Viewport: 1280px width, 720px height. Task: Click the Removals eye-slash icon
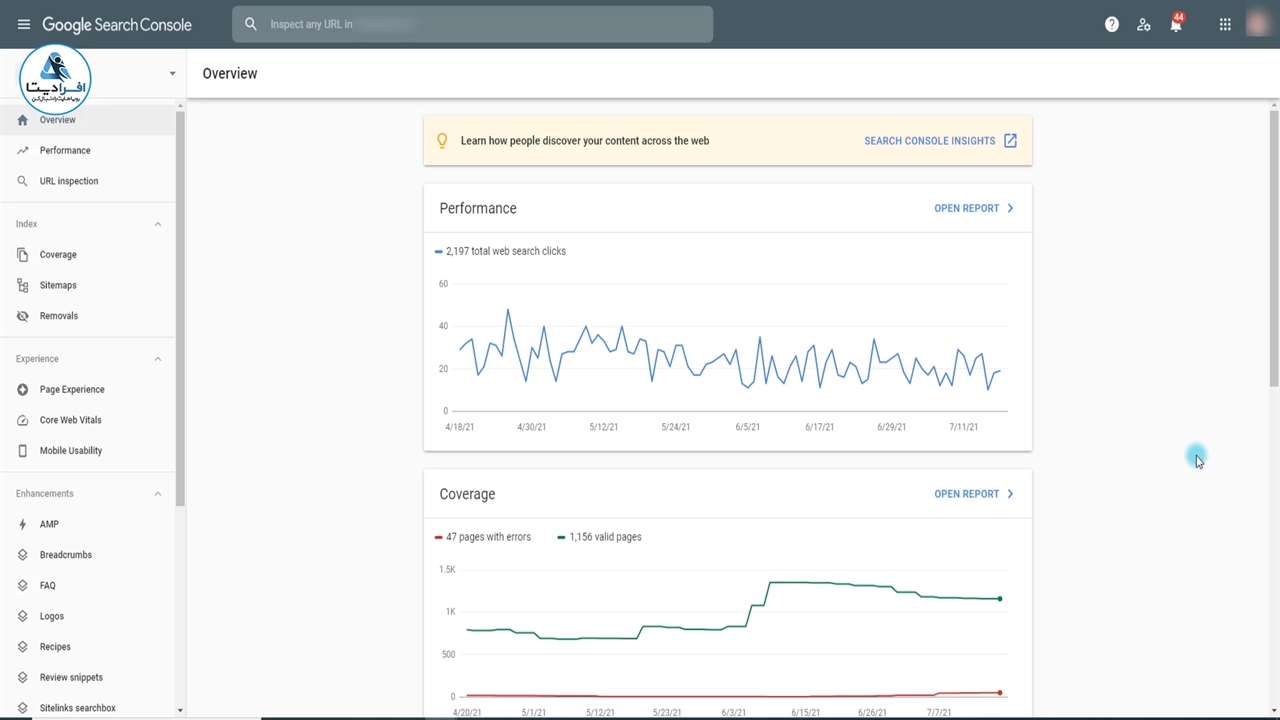click(23, 316)
